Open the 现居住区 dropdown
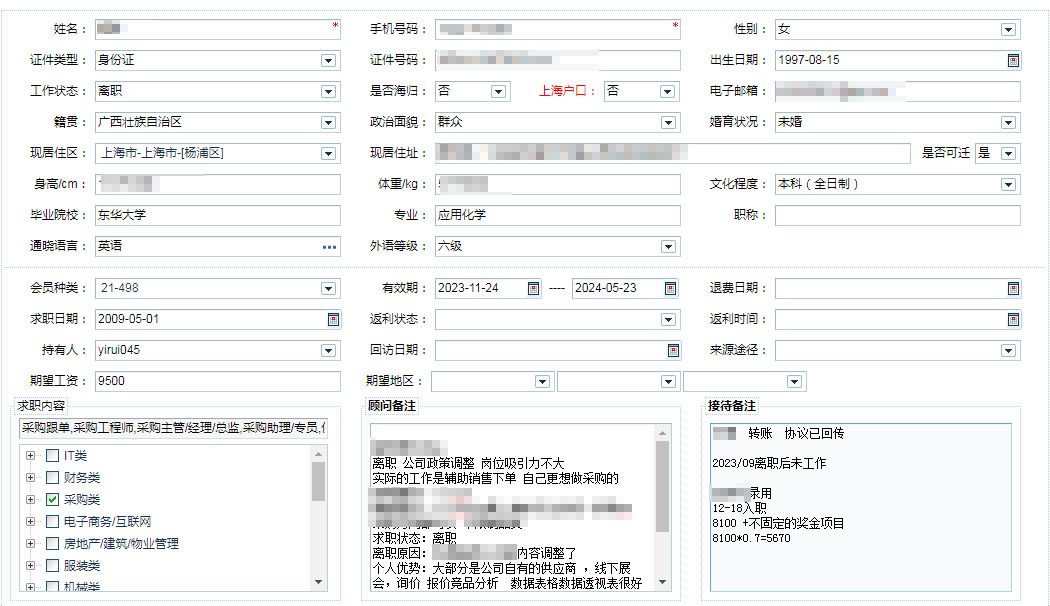 (x=328, y=153)
